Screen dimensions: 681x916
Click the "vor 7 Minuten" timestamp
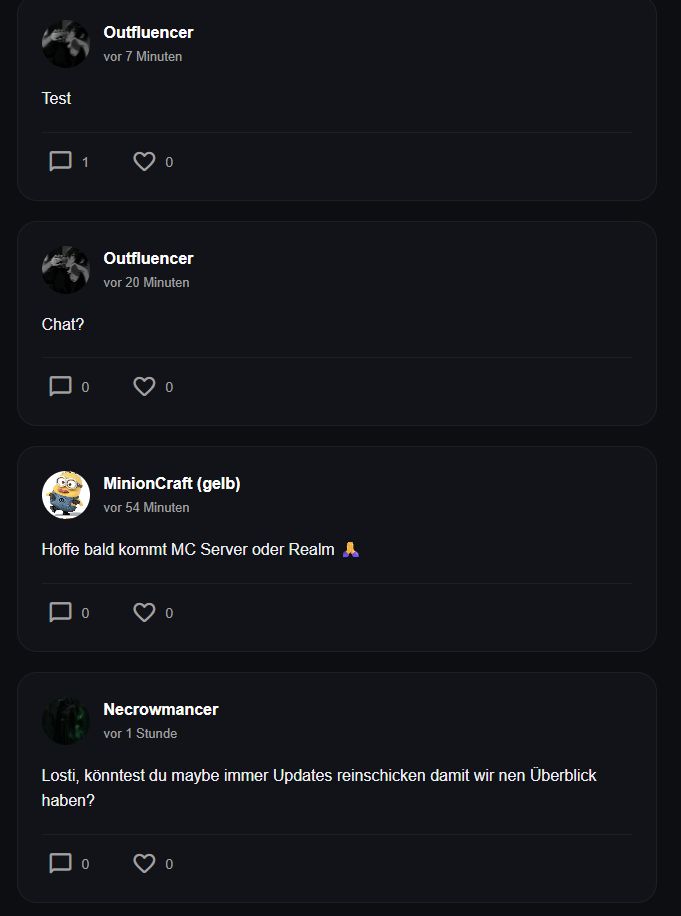pyautogui.click(x=142, y=57)
